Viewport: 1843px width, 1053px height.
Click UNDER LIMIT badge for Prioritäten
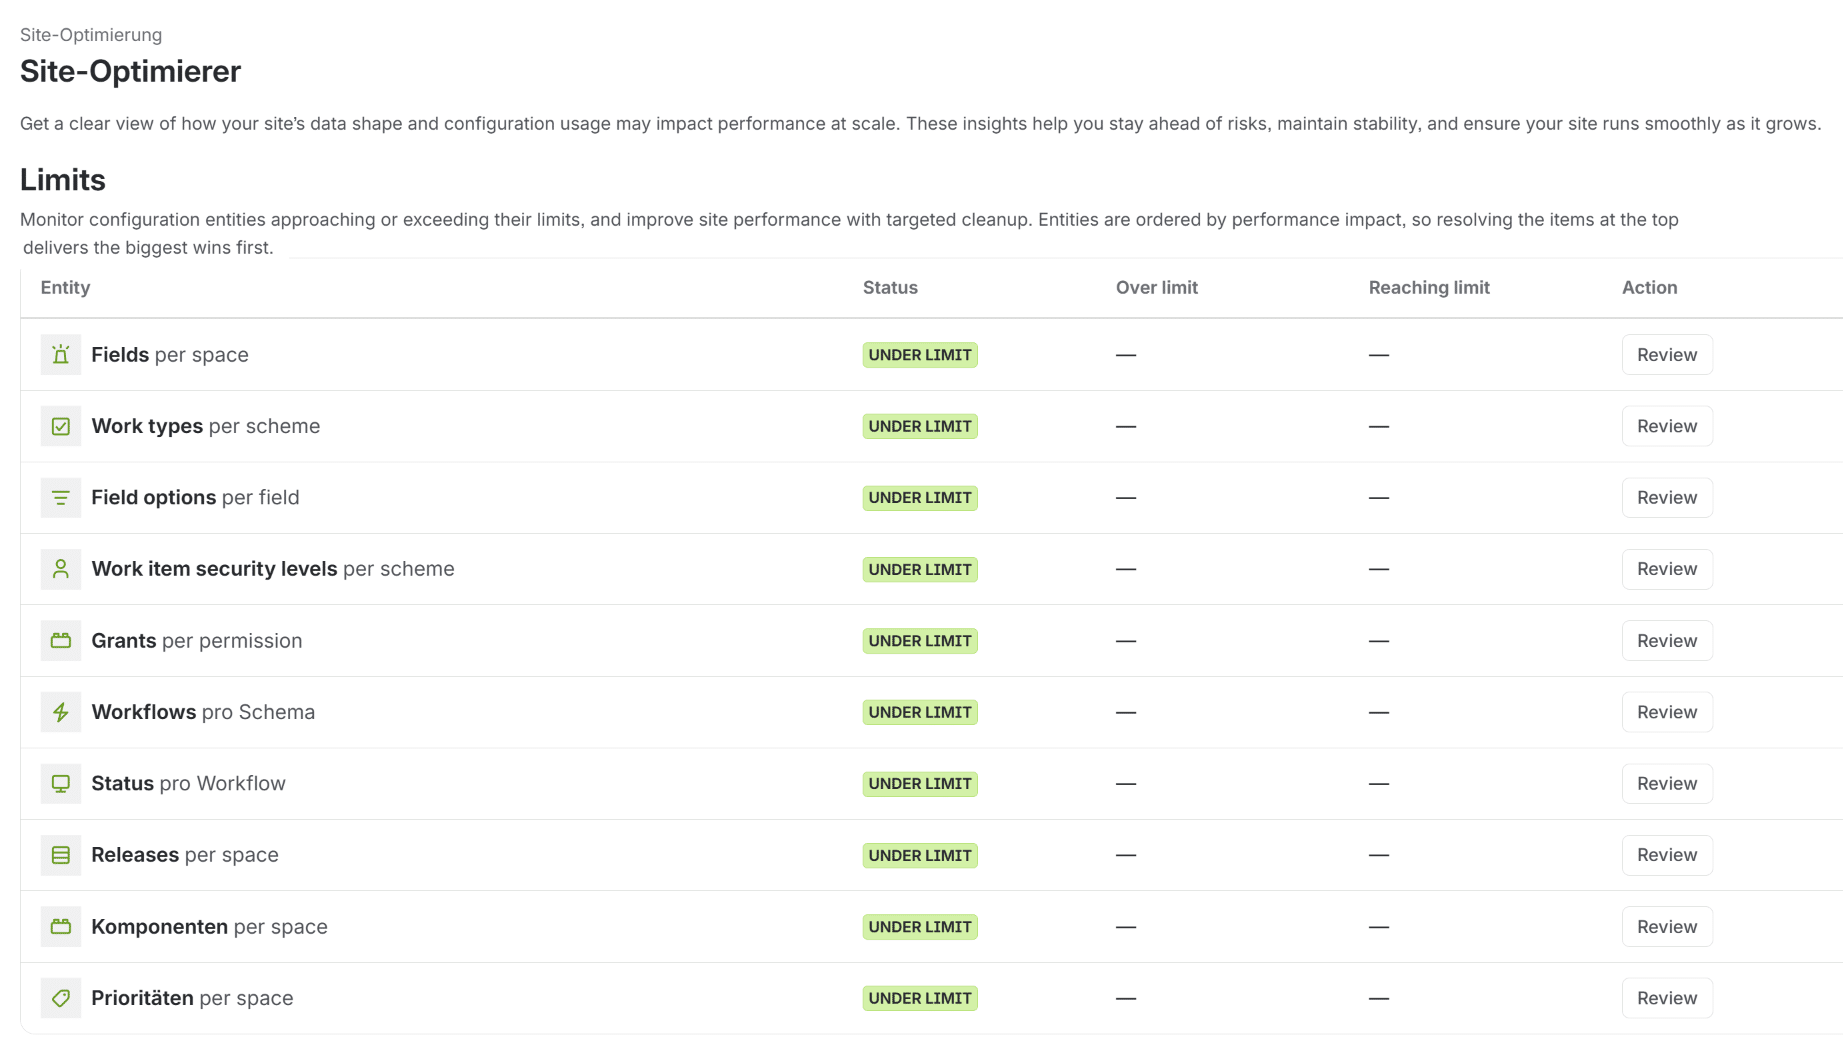click(x=920, y=999)
